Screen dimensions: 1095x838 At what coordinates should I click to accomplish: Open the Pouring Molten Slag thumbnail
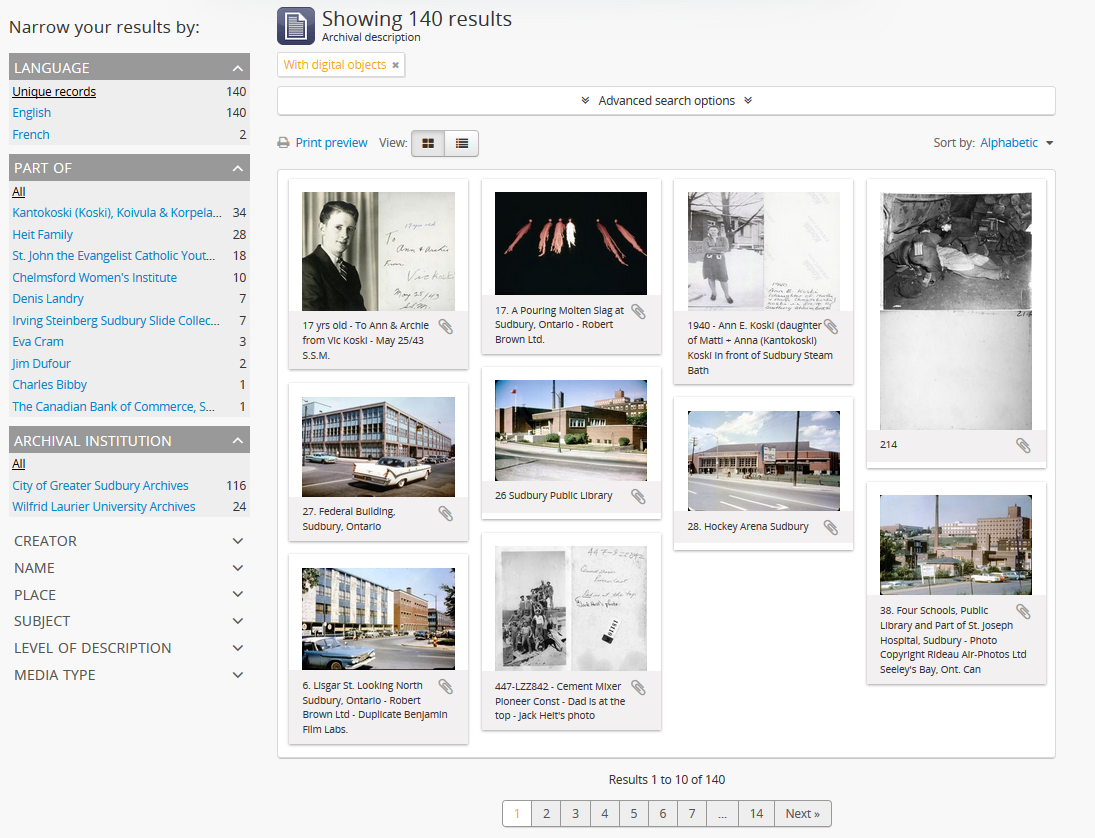[x=571, y=243]
